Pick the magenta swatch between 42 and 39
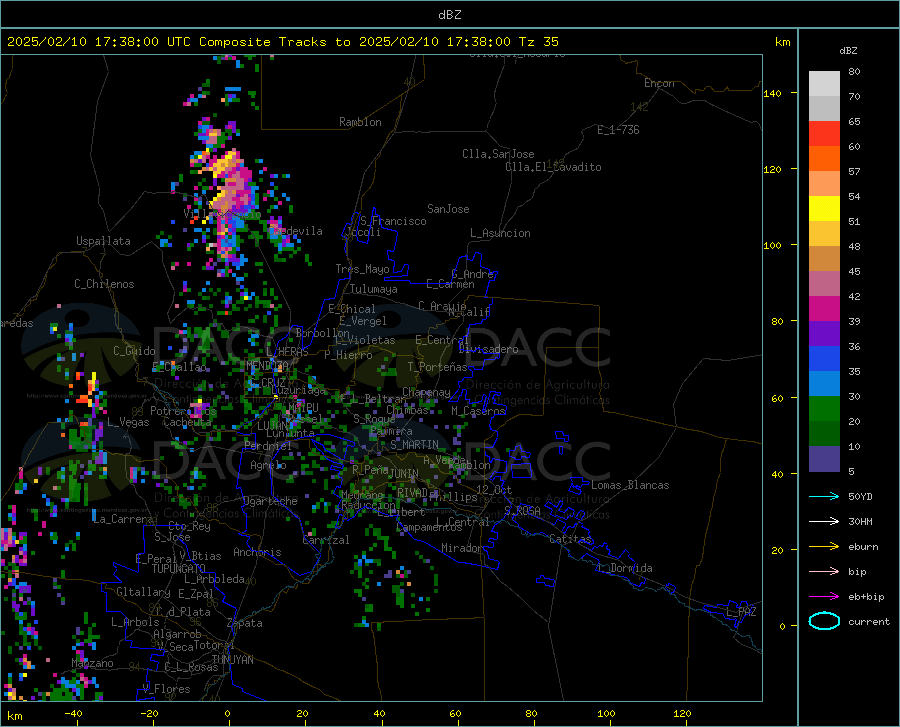The width and height of the screenshot is (900, 727). tap(824, 309)
